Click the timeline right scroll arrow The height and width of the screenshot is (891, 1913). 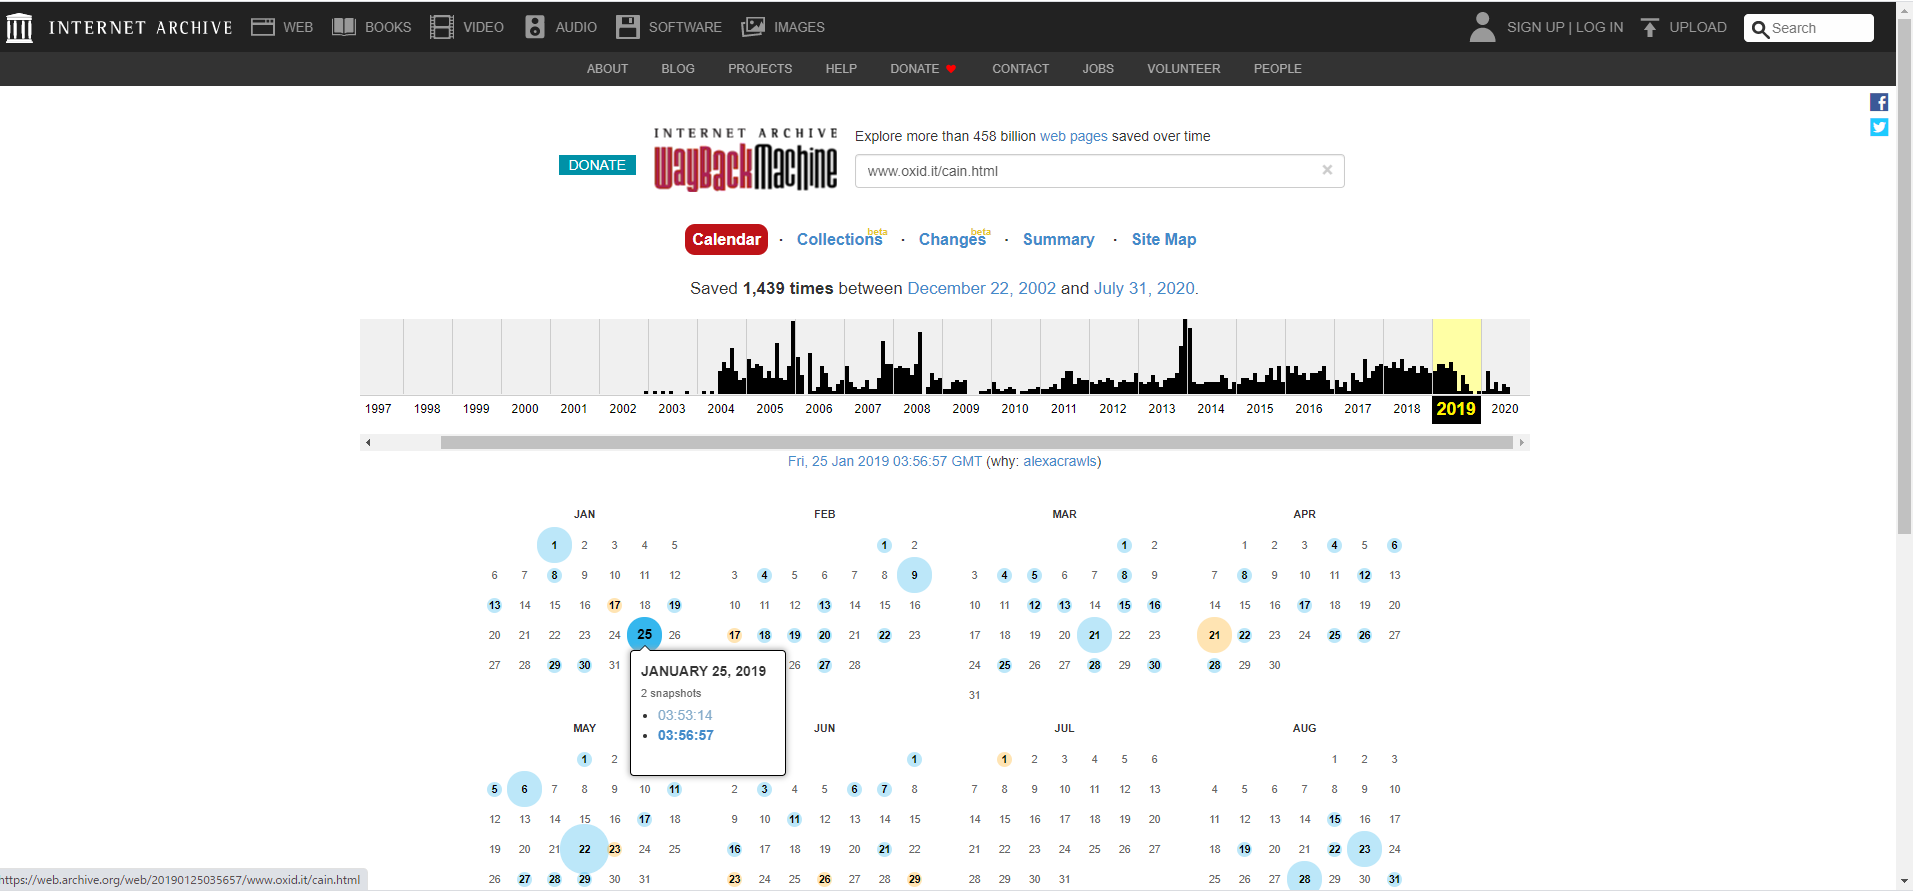[1521, 442]
